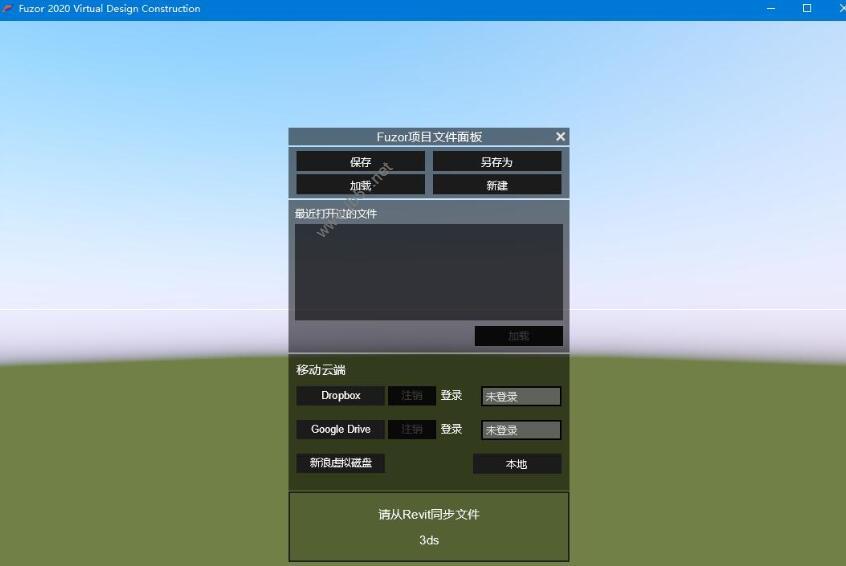This screenshot has height=566, width=846.
Task: Click the 新建 (New) button
Action: pos(497,185)
